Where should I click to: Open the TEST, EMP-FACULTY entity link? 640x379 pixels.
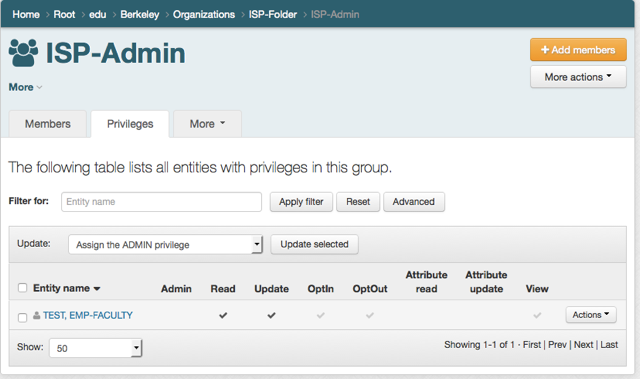tap(88, 315)
